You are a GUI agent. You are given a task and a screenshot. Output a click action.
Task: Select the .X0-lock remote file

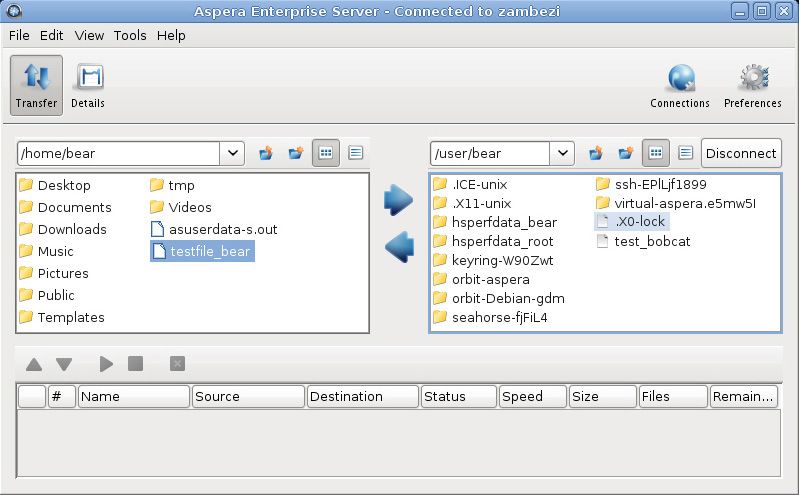coord(632,221)
